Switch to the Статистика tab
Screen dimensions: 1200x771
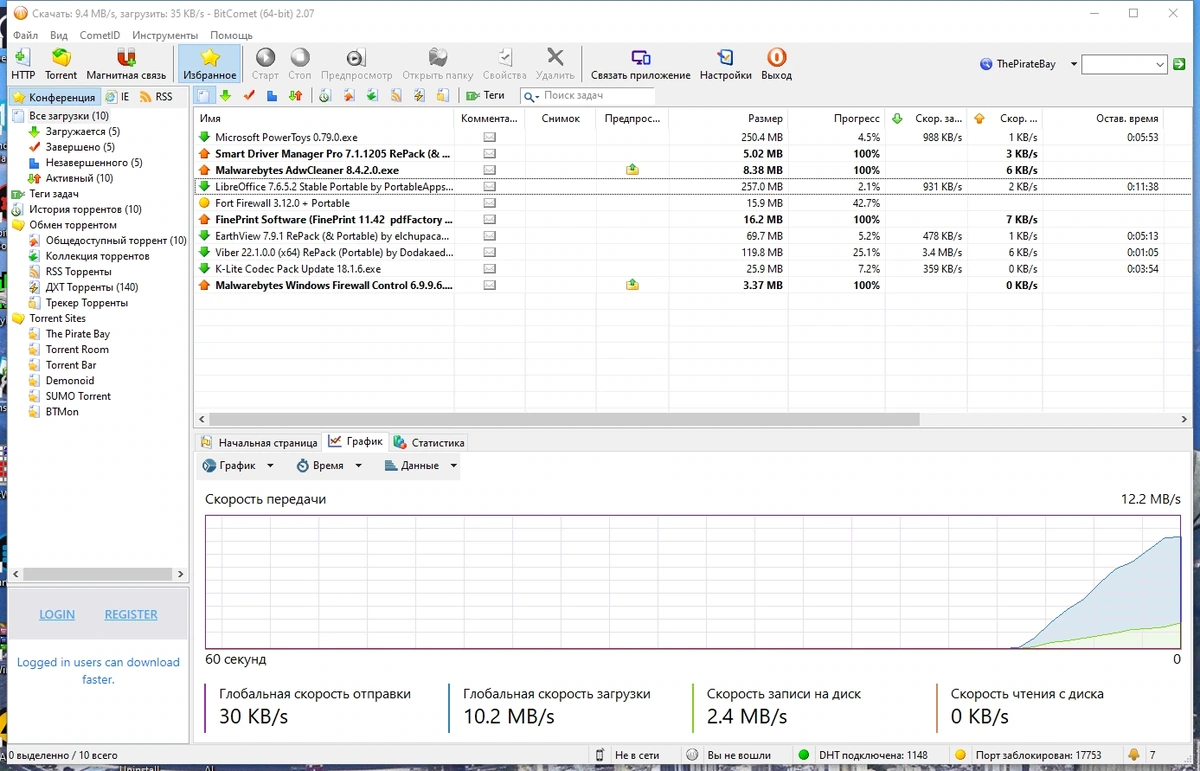(x=429, y=443)
